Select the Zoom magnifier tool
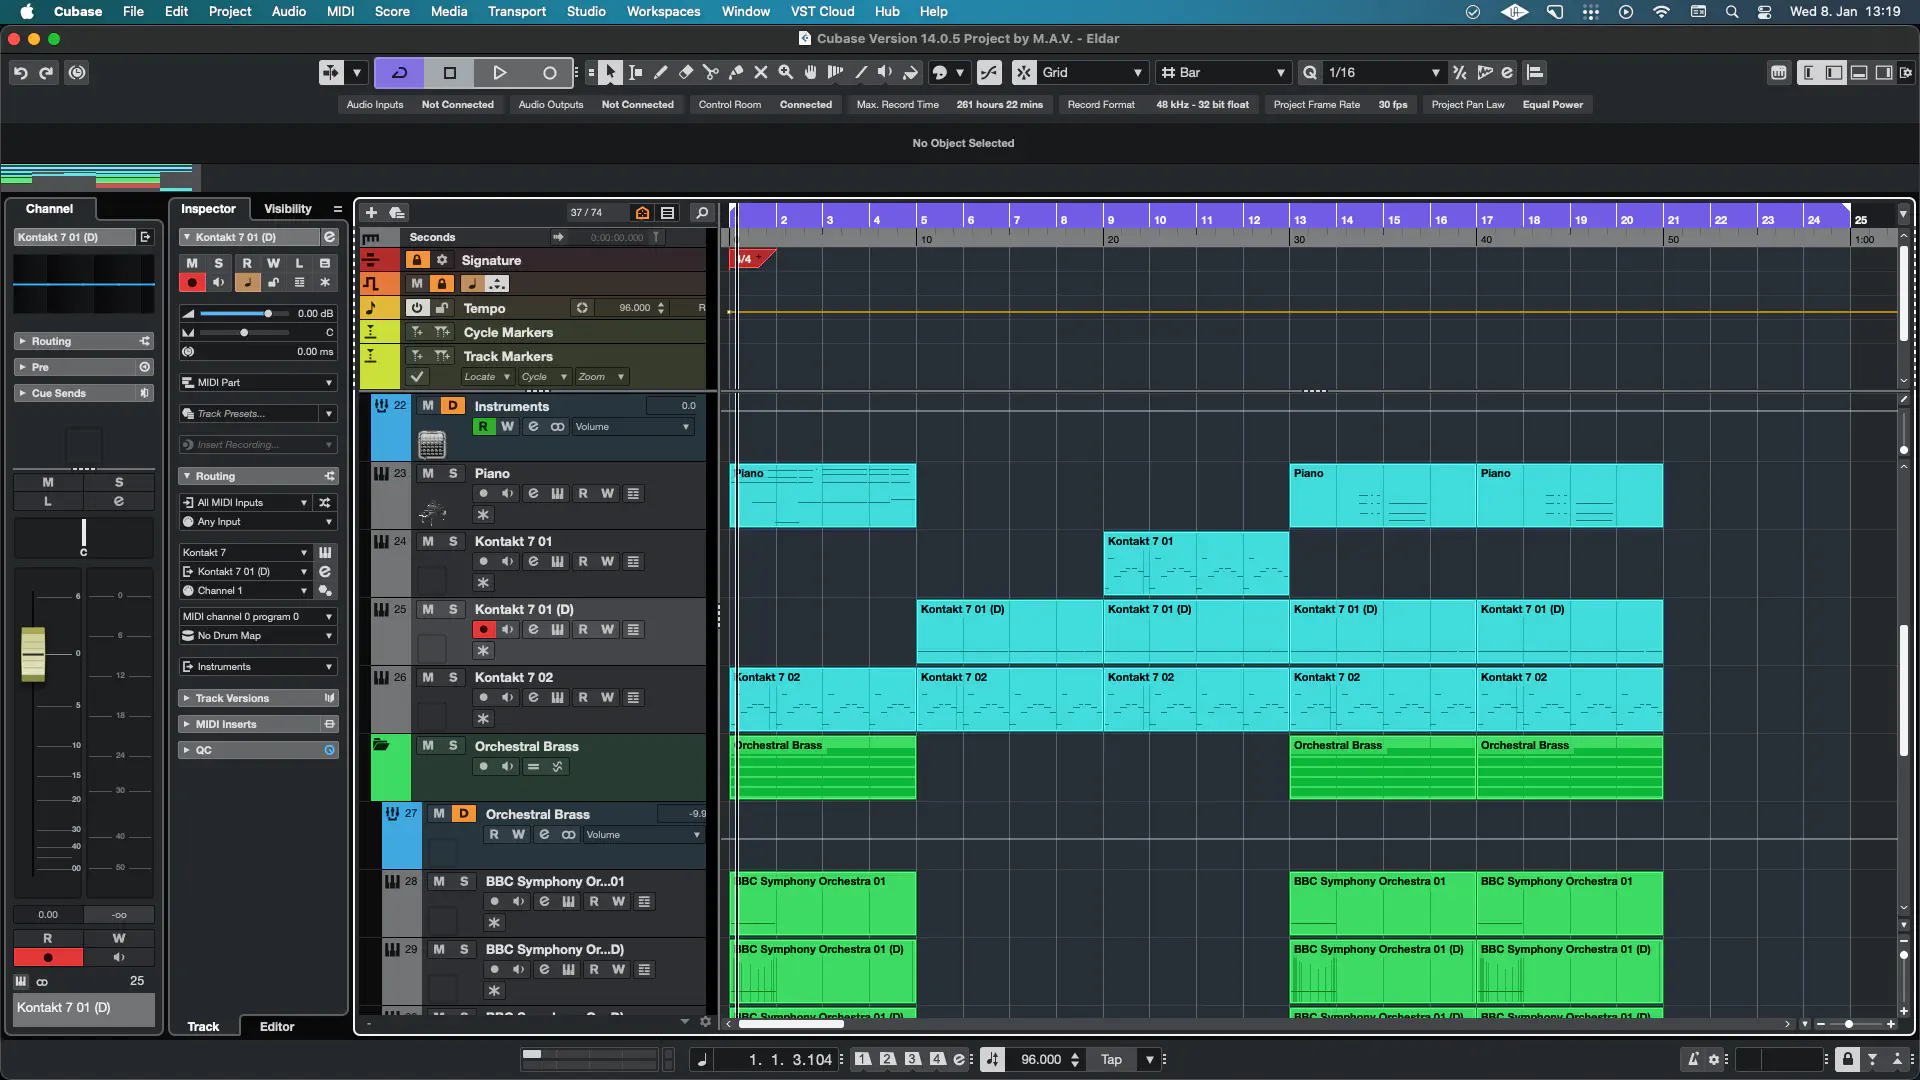Image resolution: width=1920 pixels, height=1080 pixels. (x=786, y=72)
